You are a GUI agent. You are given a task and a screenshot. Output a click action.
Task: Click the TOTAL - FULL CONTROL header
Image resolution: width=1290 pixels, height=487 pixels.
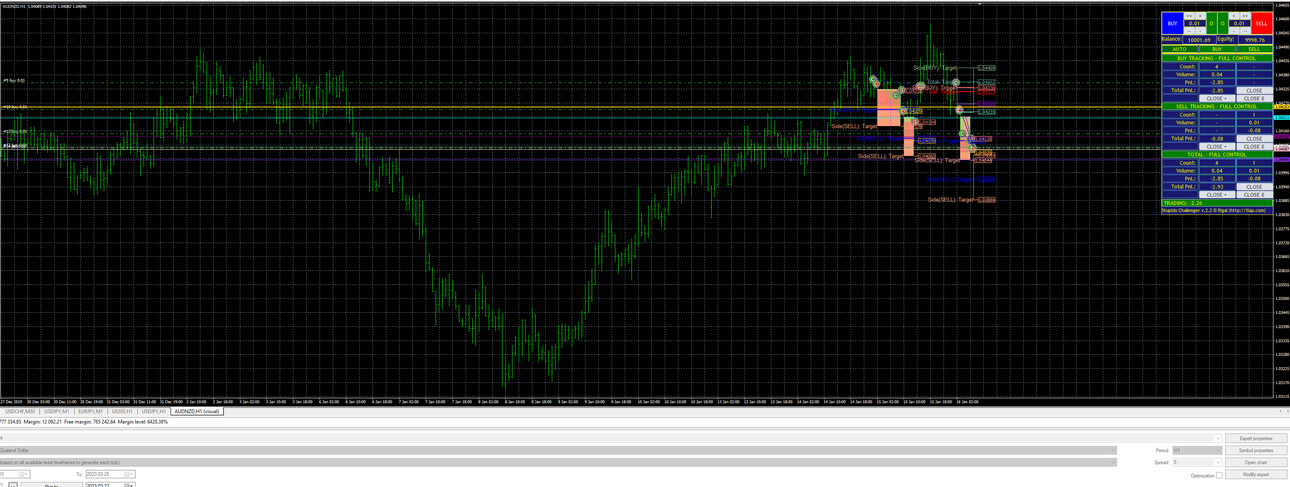point(1216,154)
